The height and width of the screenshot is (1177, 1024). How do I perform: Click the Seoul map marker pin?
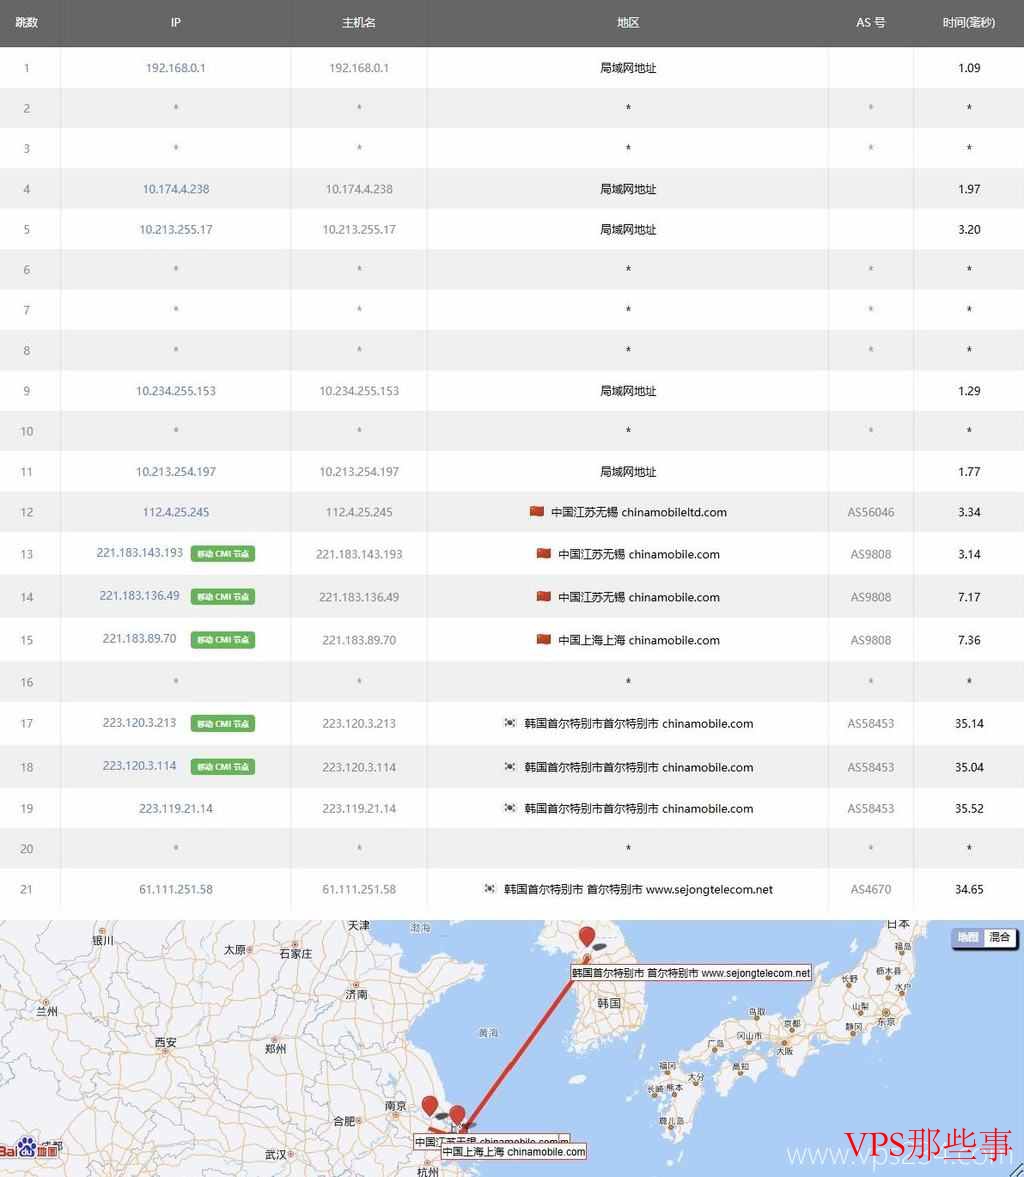586,937
